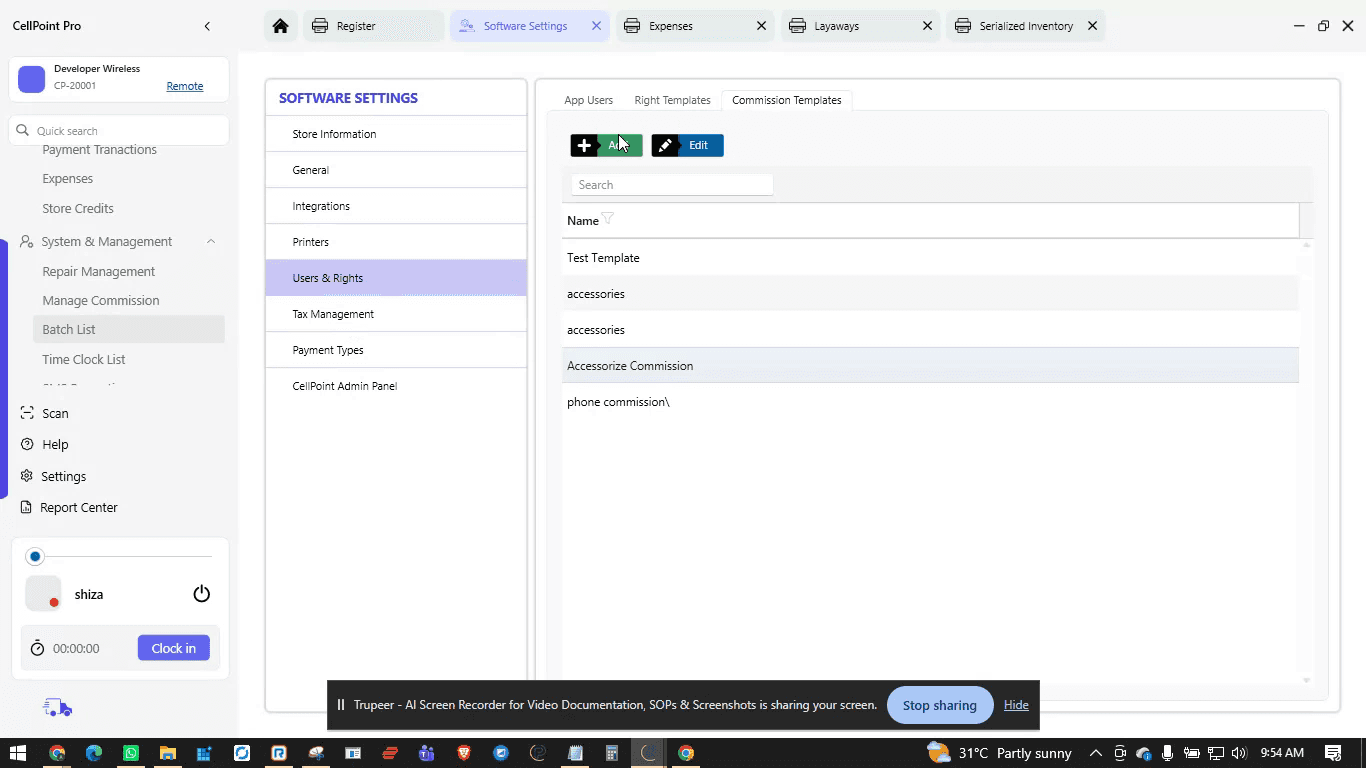Open Integrations settings
The height and width of the screenshot is (768, 1366).
[x=396, y=206]
